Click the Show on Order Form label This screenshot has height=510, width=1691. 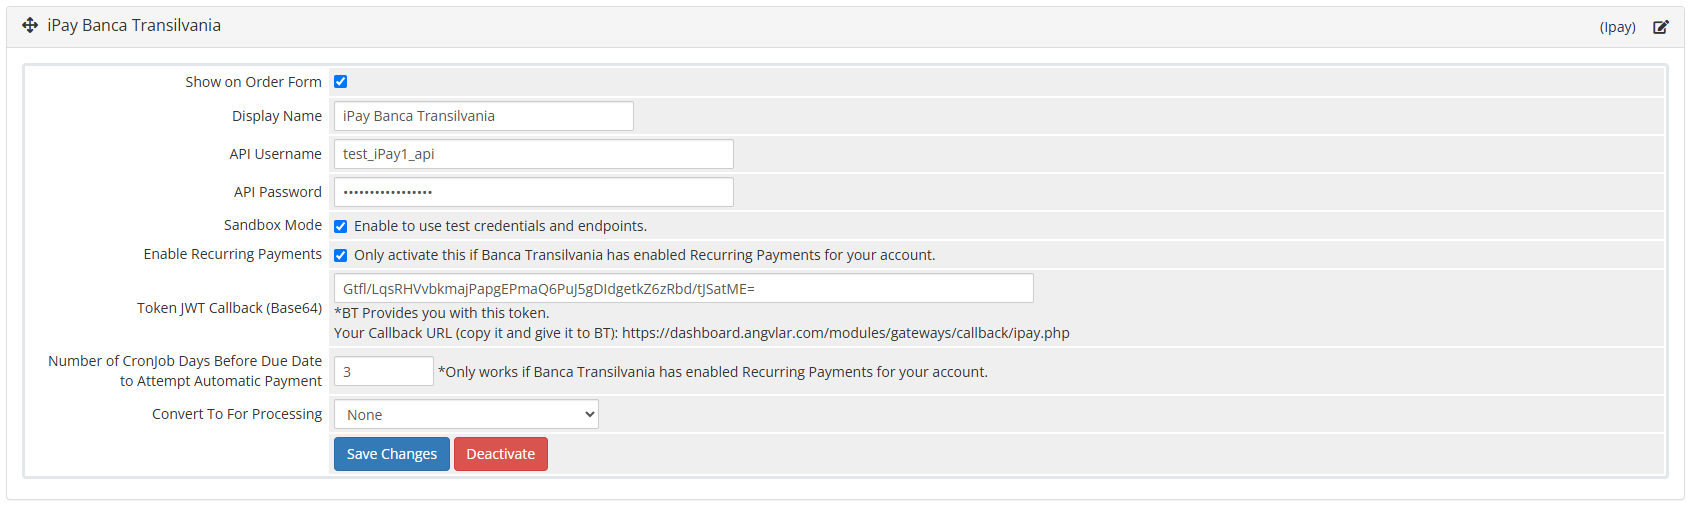[x=254, y=82]
